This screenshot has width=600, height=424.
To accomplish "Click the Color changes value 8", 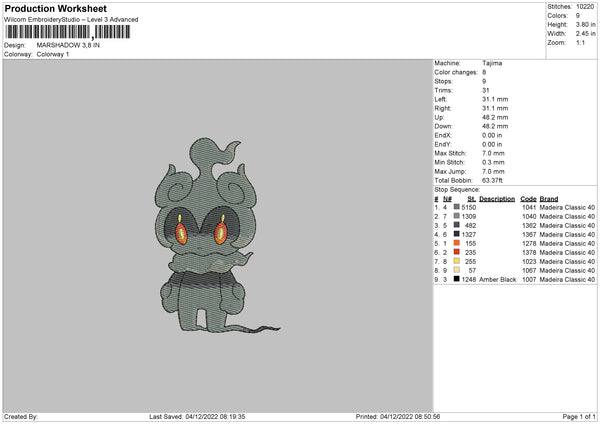I will pos(484,72).
